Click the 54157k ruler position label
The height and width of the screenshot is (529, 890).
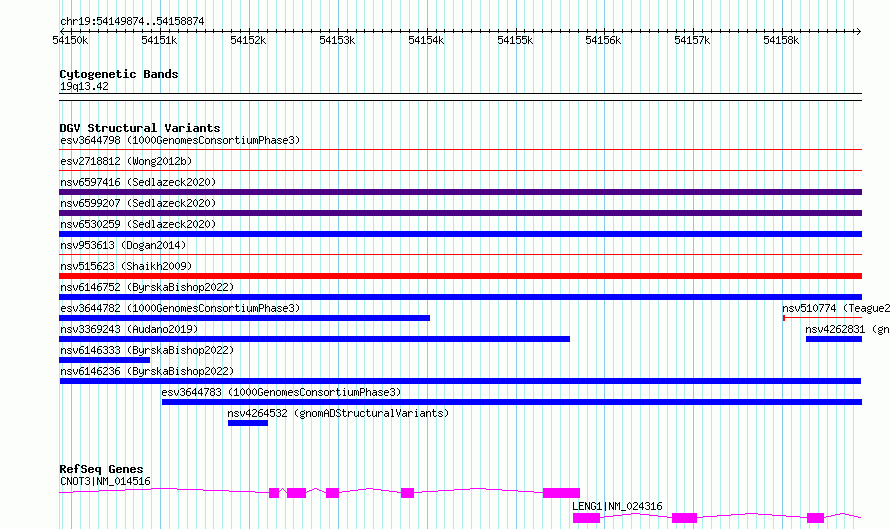692,40
